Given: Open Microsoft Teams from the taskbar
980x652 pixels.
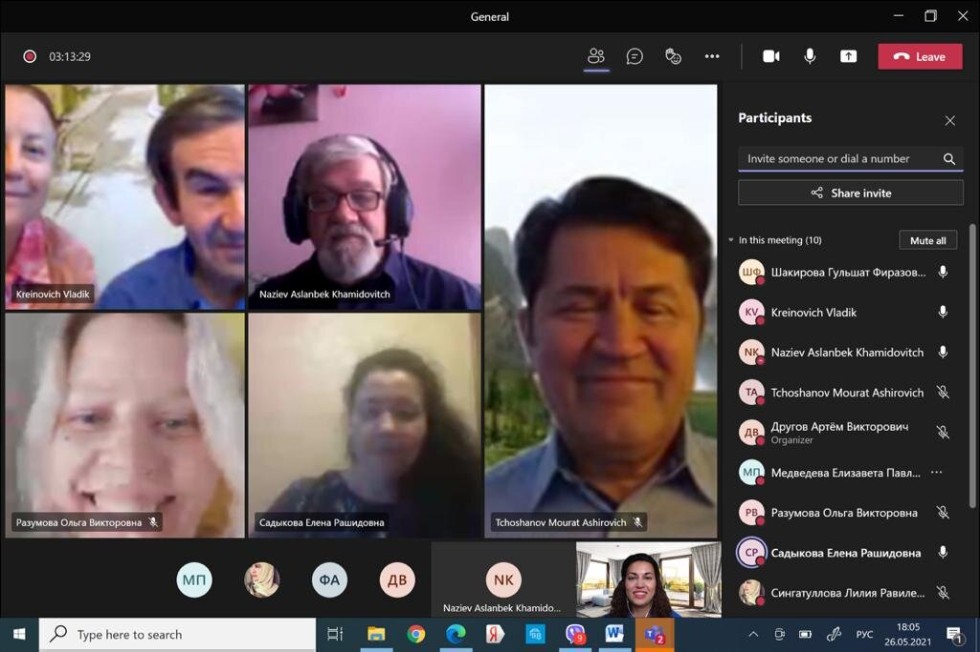Looking at the screenshot, I should [654, 634].
